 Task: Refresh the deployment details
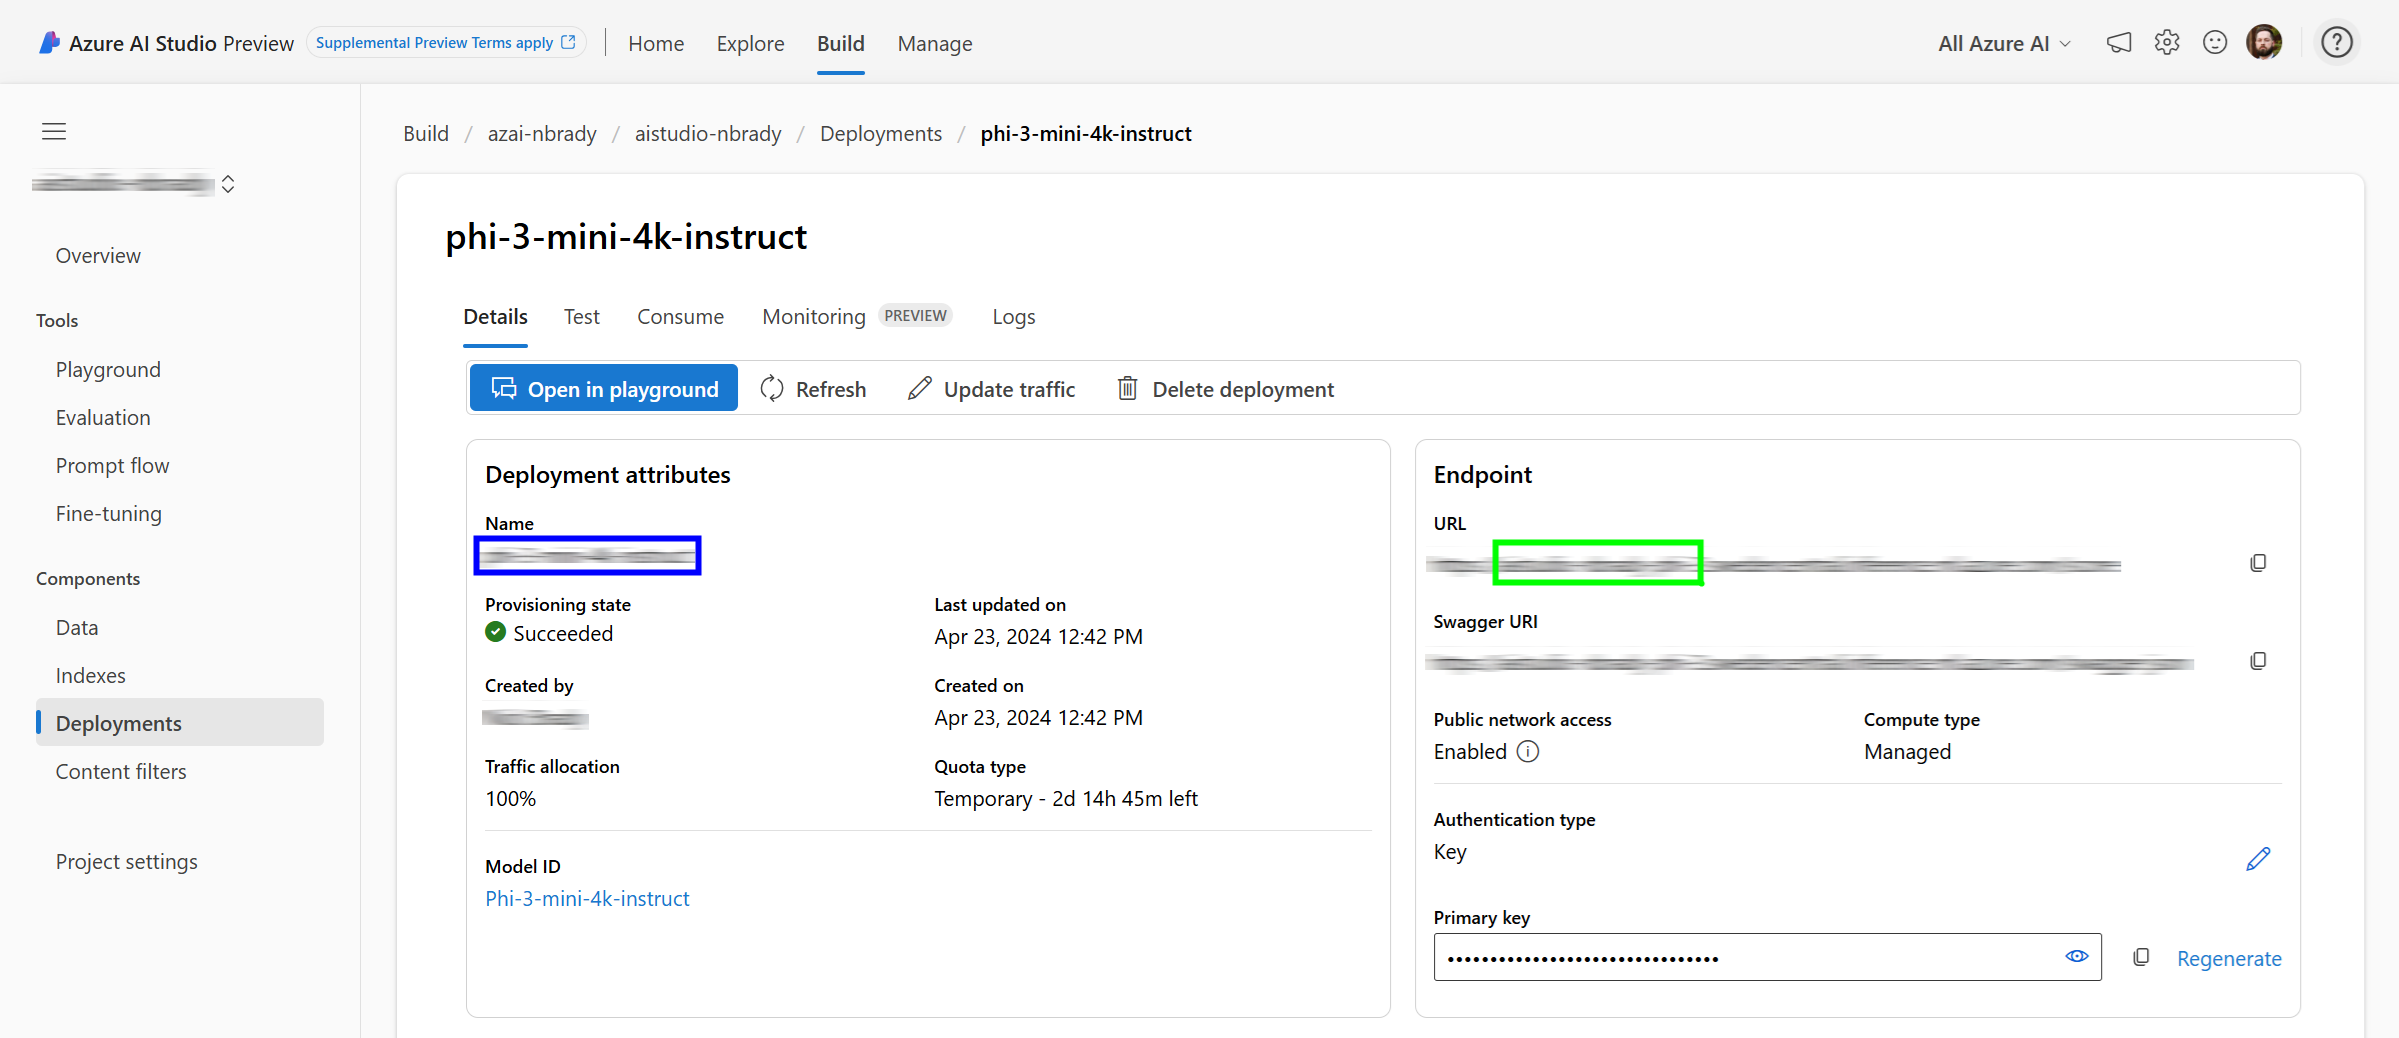pos(813,388)
